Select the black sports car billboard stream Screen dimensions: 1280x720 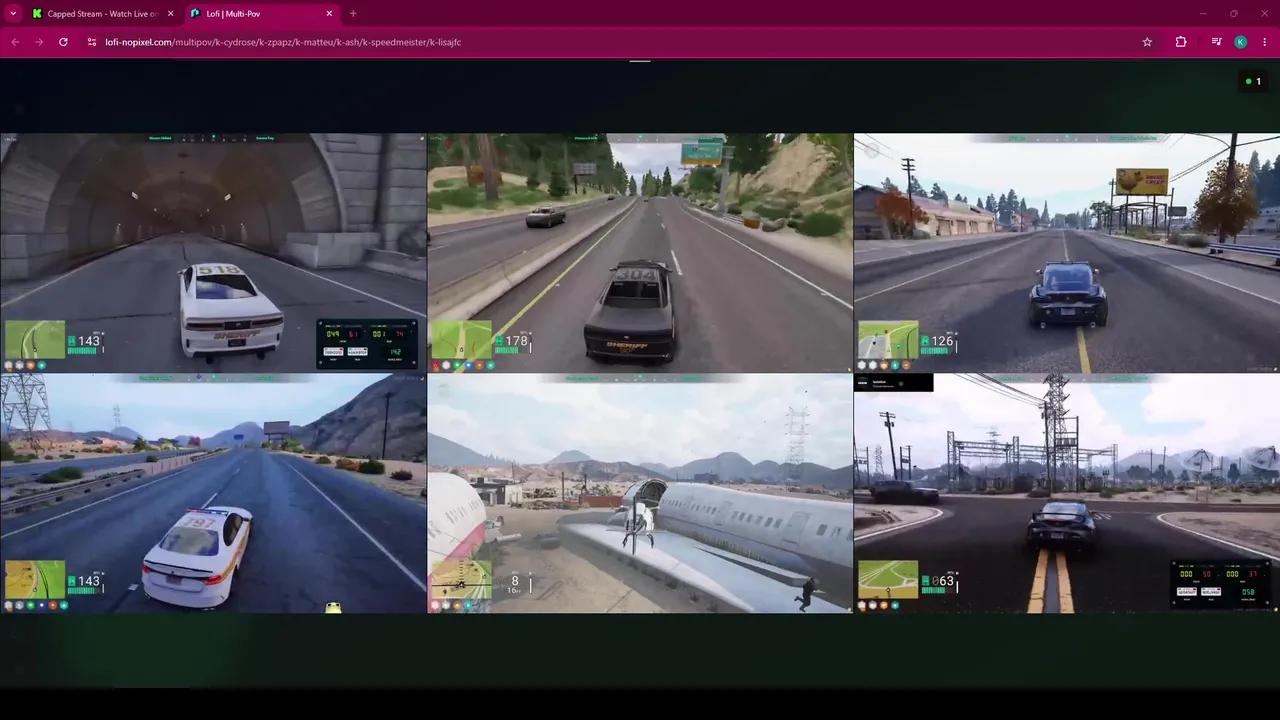[1067, 253]
